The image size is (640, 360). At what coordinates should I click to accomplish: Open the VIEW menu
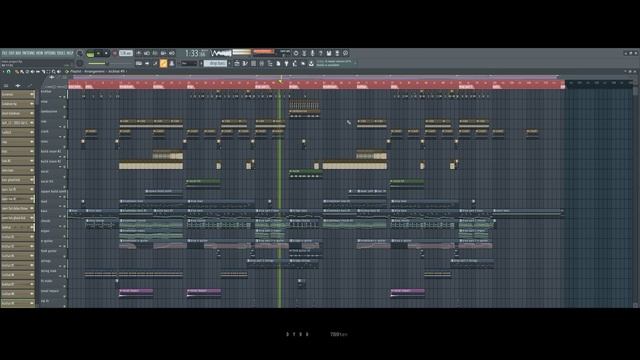point(39,53)
